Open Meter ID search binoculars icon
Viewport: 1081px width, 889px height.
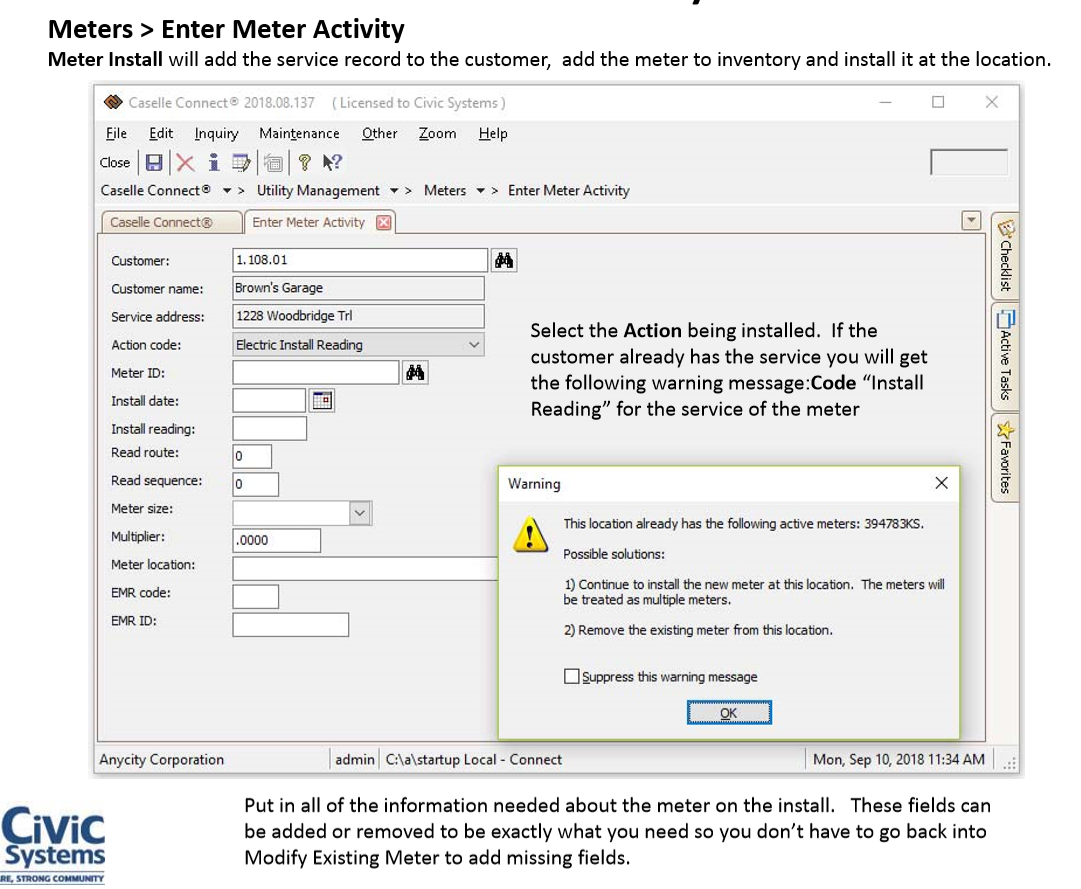(415, 373)
